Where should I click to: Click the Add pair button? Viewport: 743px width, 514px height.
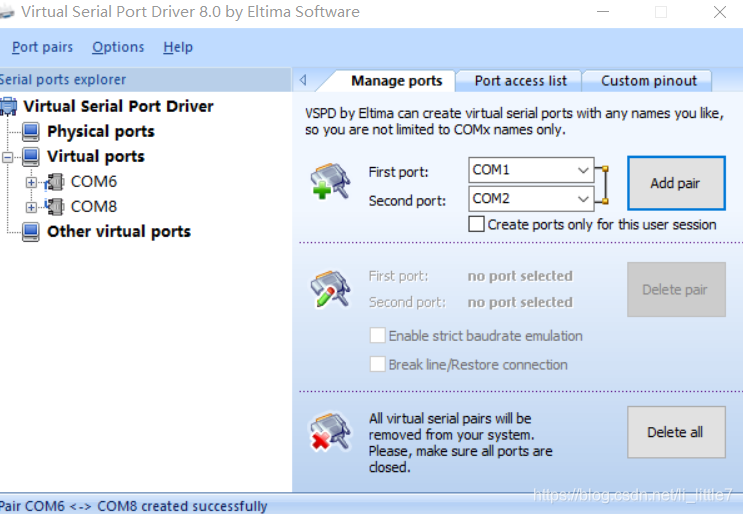pos(676,183)
